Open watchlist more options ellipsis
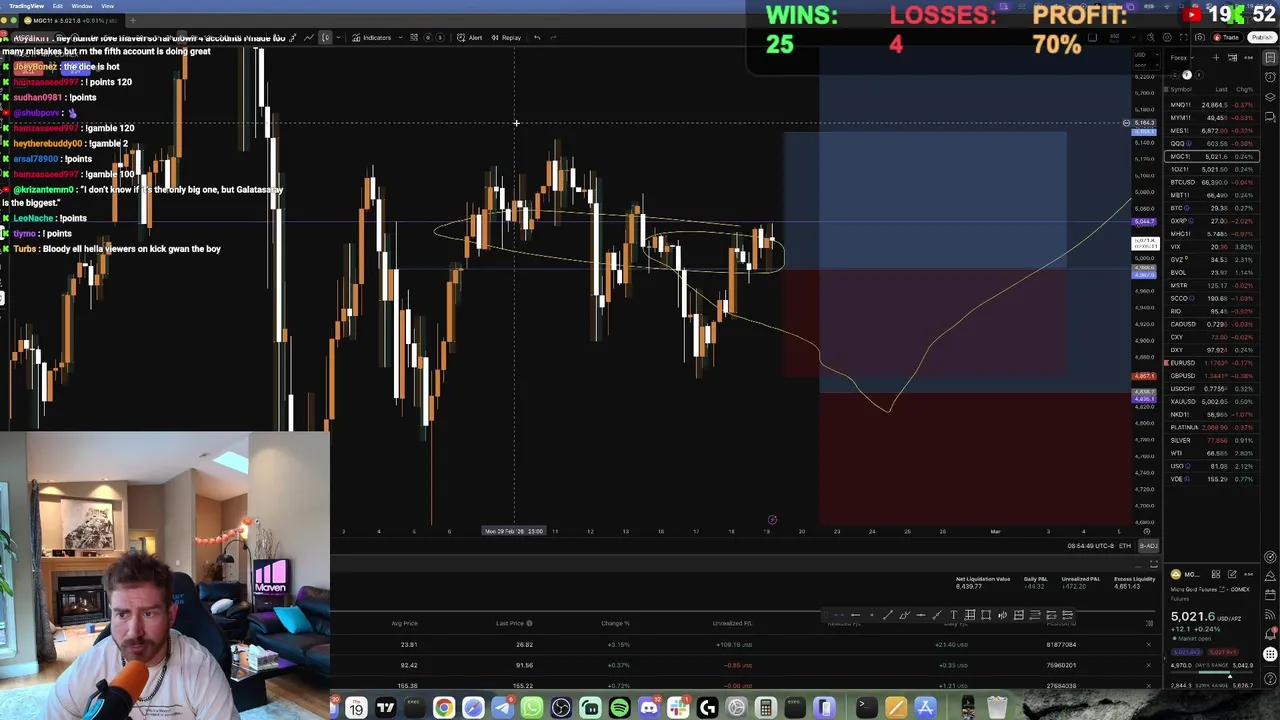 click(1248, 58)
